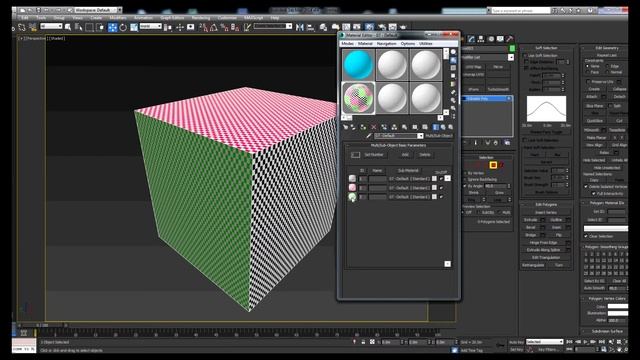Viewport: 640px width, 360px height.
Task: Toggle Percent Snap in main toolbar
Action: pos(224,27)
